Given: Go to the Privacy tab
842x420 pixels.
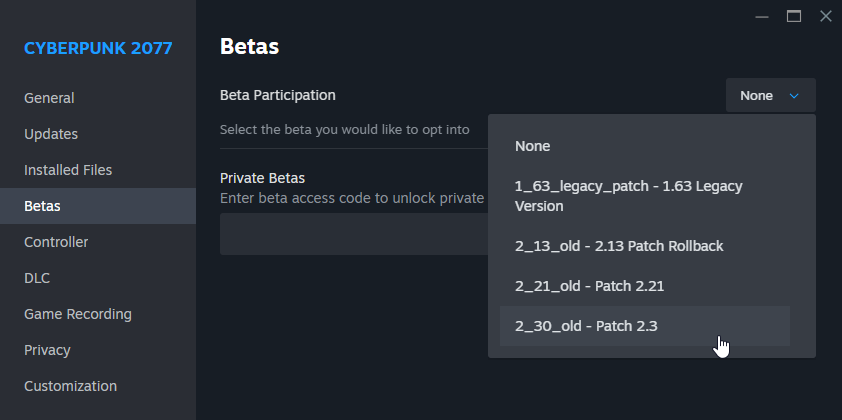Looking at the screenshot, I should coord(47,350).
